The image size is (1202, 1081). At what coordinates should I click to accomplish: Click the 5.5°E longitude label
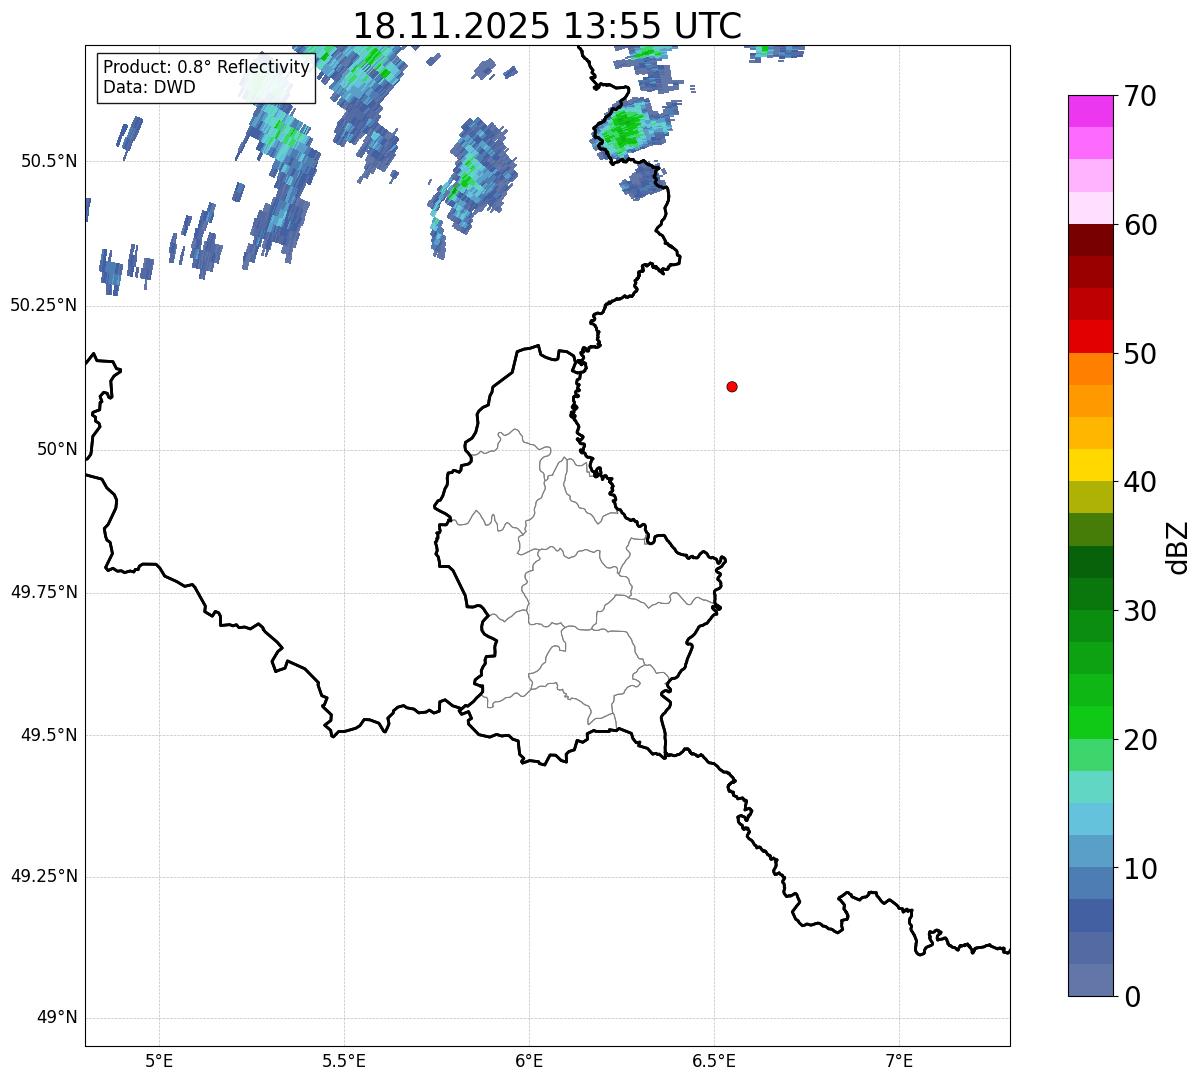[x=344, y=1060]
